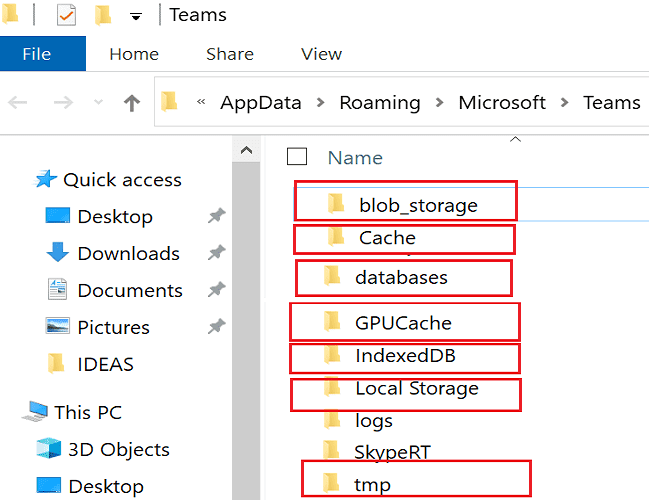Open the Customize Quick Access Toolbar dropdown
This screenshot has height=500, width=649.
(136, 17)
